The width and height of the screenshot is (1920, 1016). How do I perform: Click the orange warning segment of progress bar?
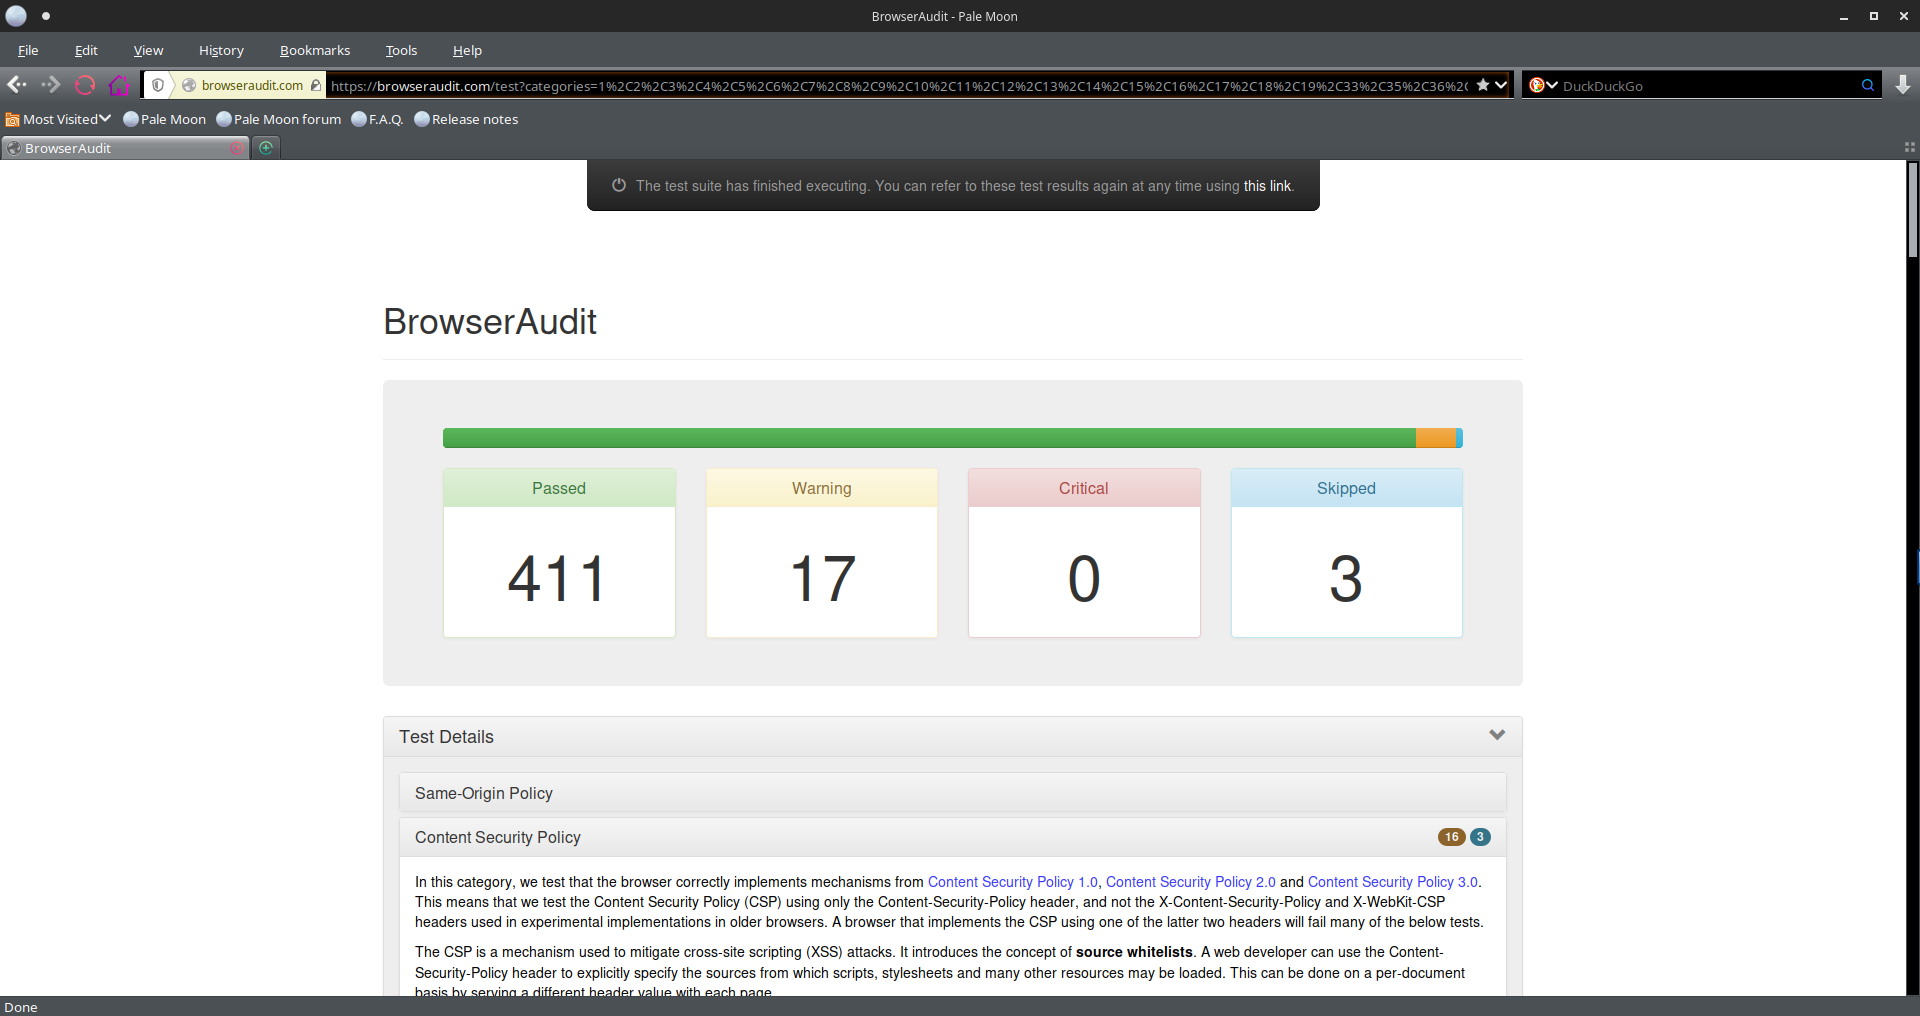[1436, 438]
